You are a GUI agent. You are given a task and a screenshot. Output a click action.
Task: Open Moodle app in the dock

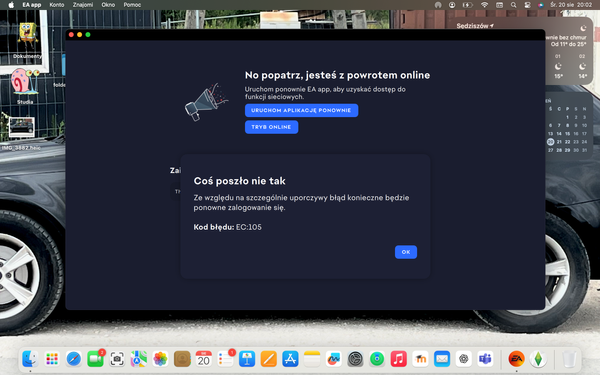[420, 359]
